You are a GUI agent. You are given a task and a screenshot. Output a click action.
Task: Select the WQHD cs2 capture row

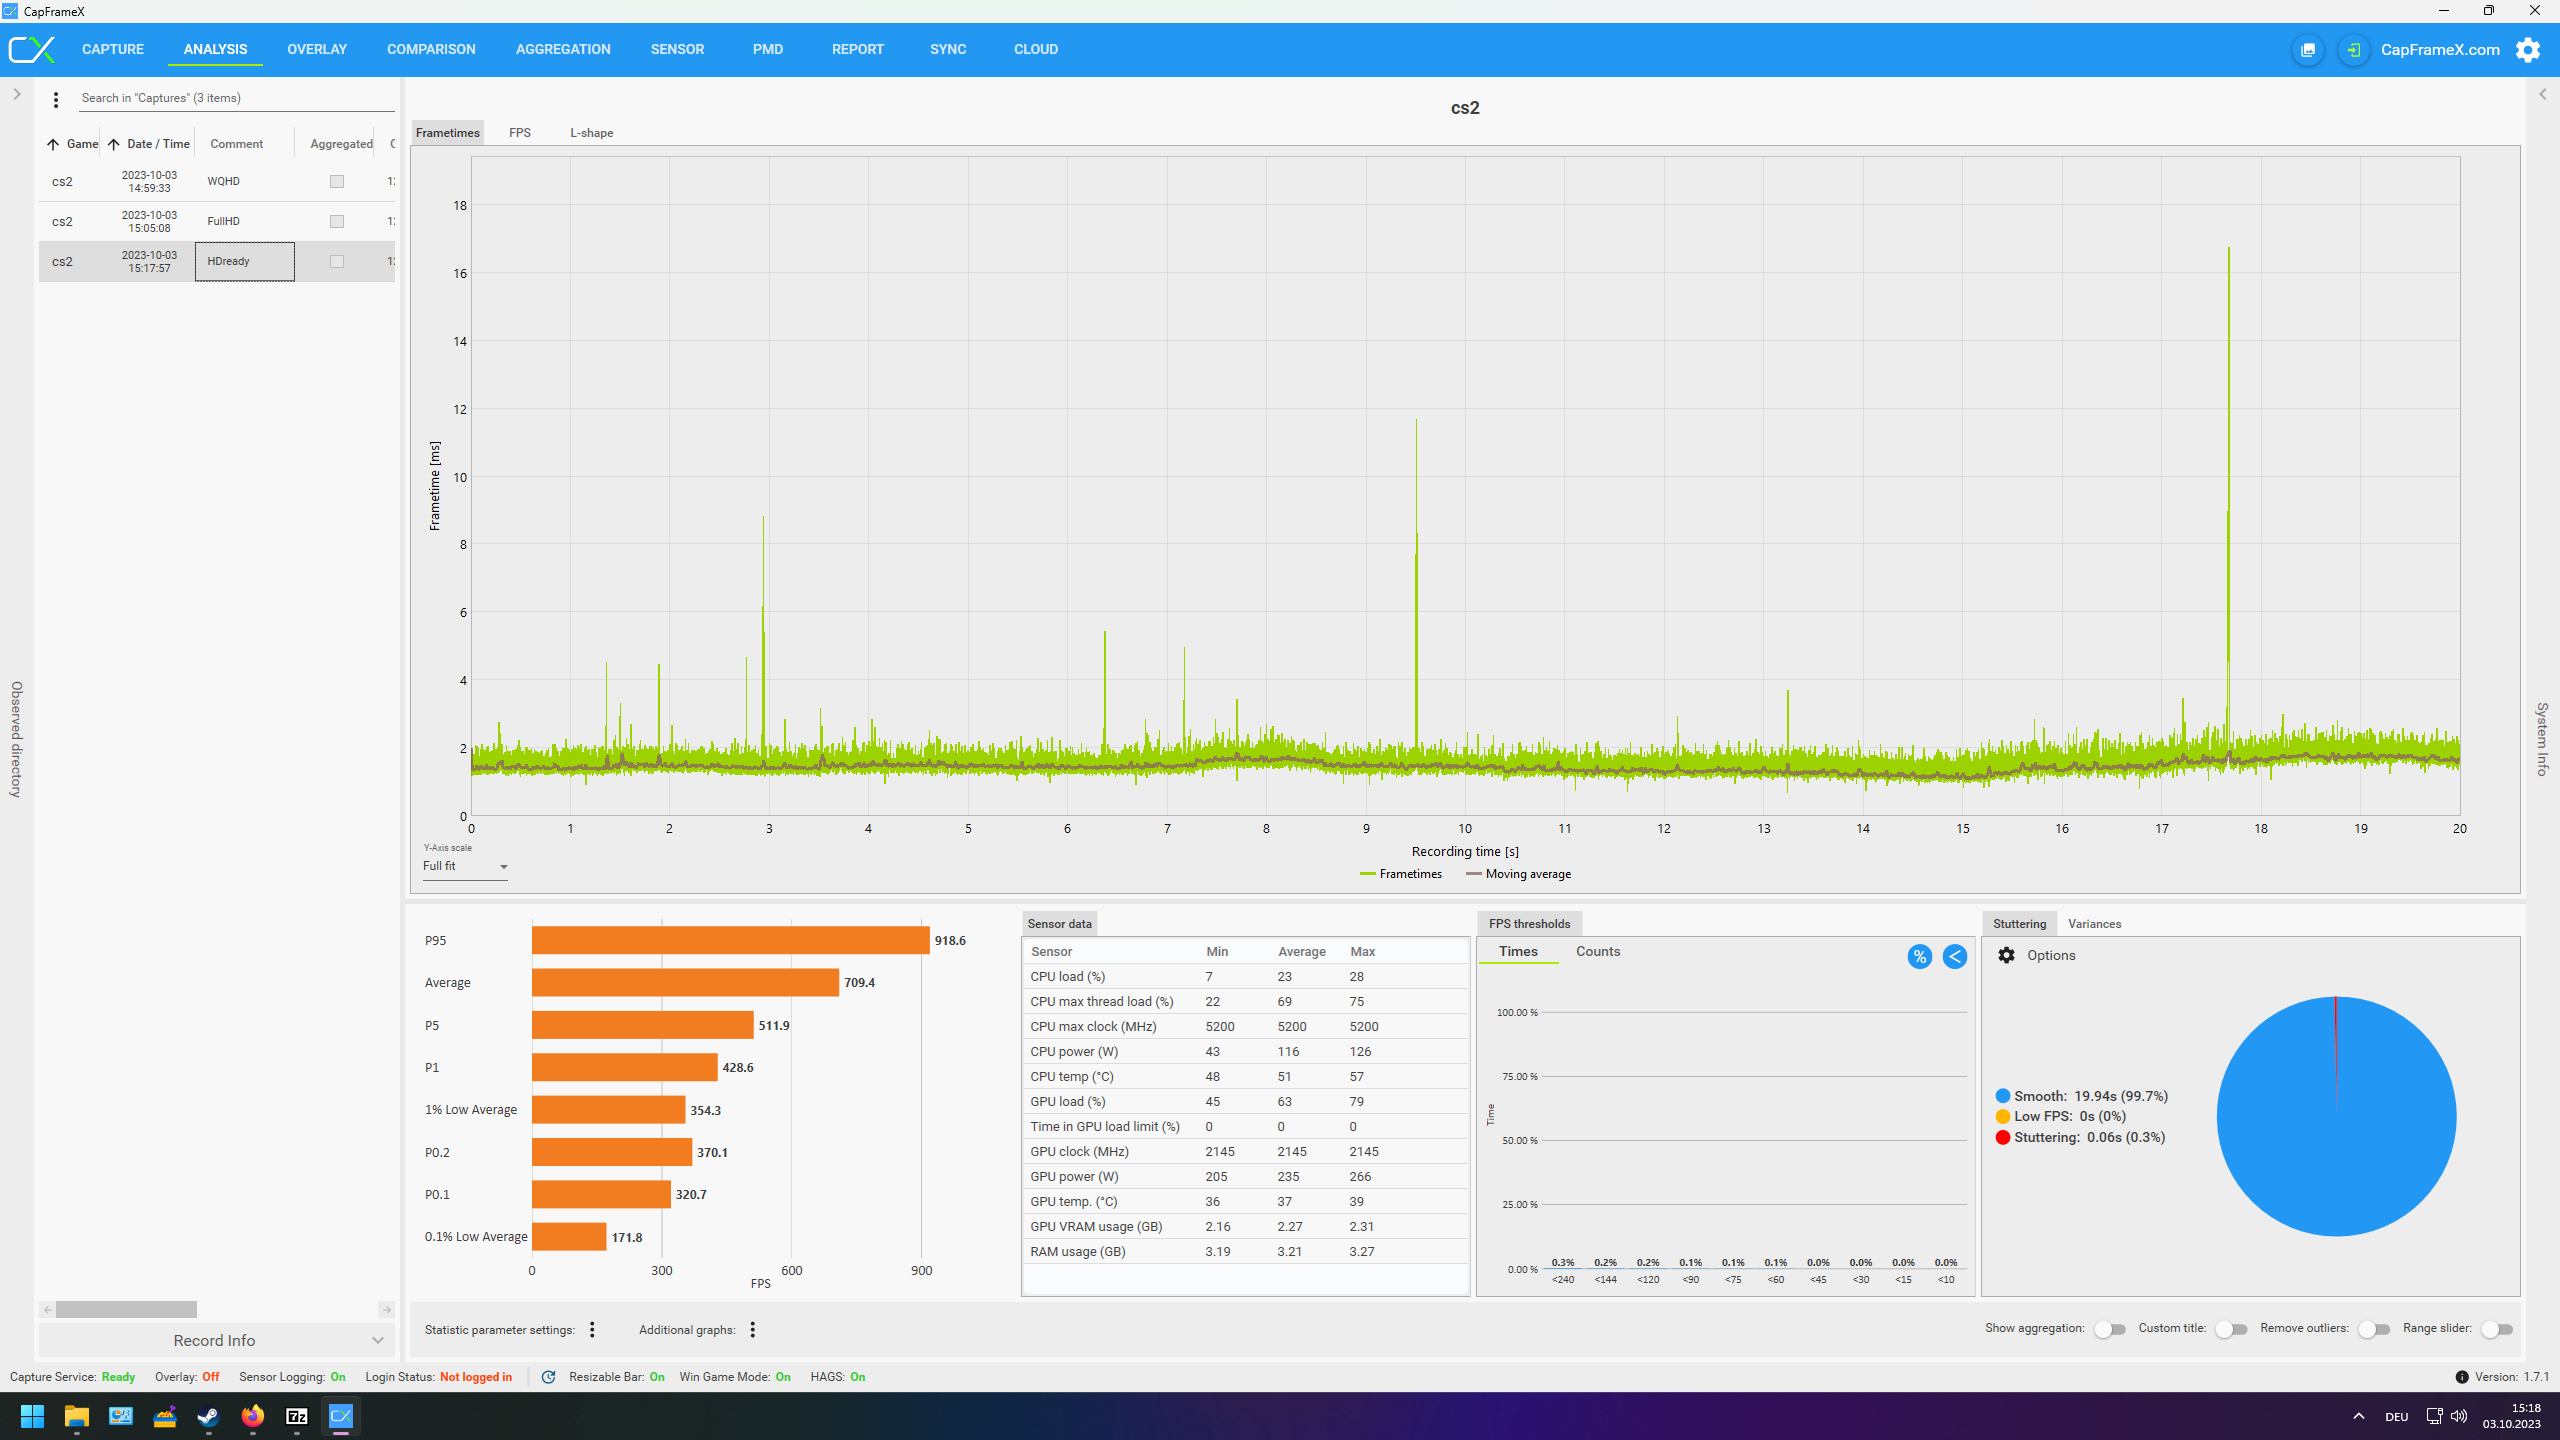click(x=217, y=182)
